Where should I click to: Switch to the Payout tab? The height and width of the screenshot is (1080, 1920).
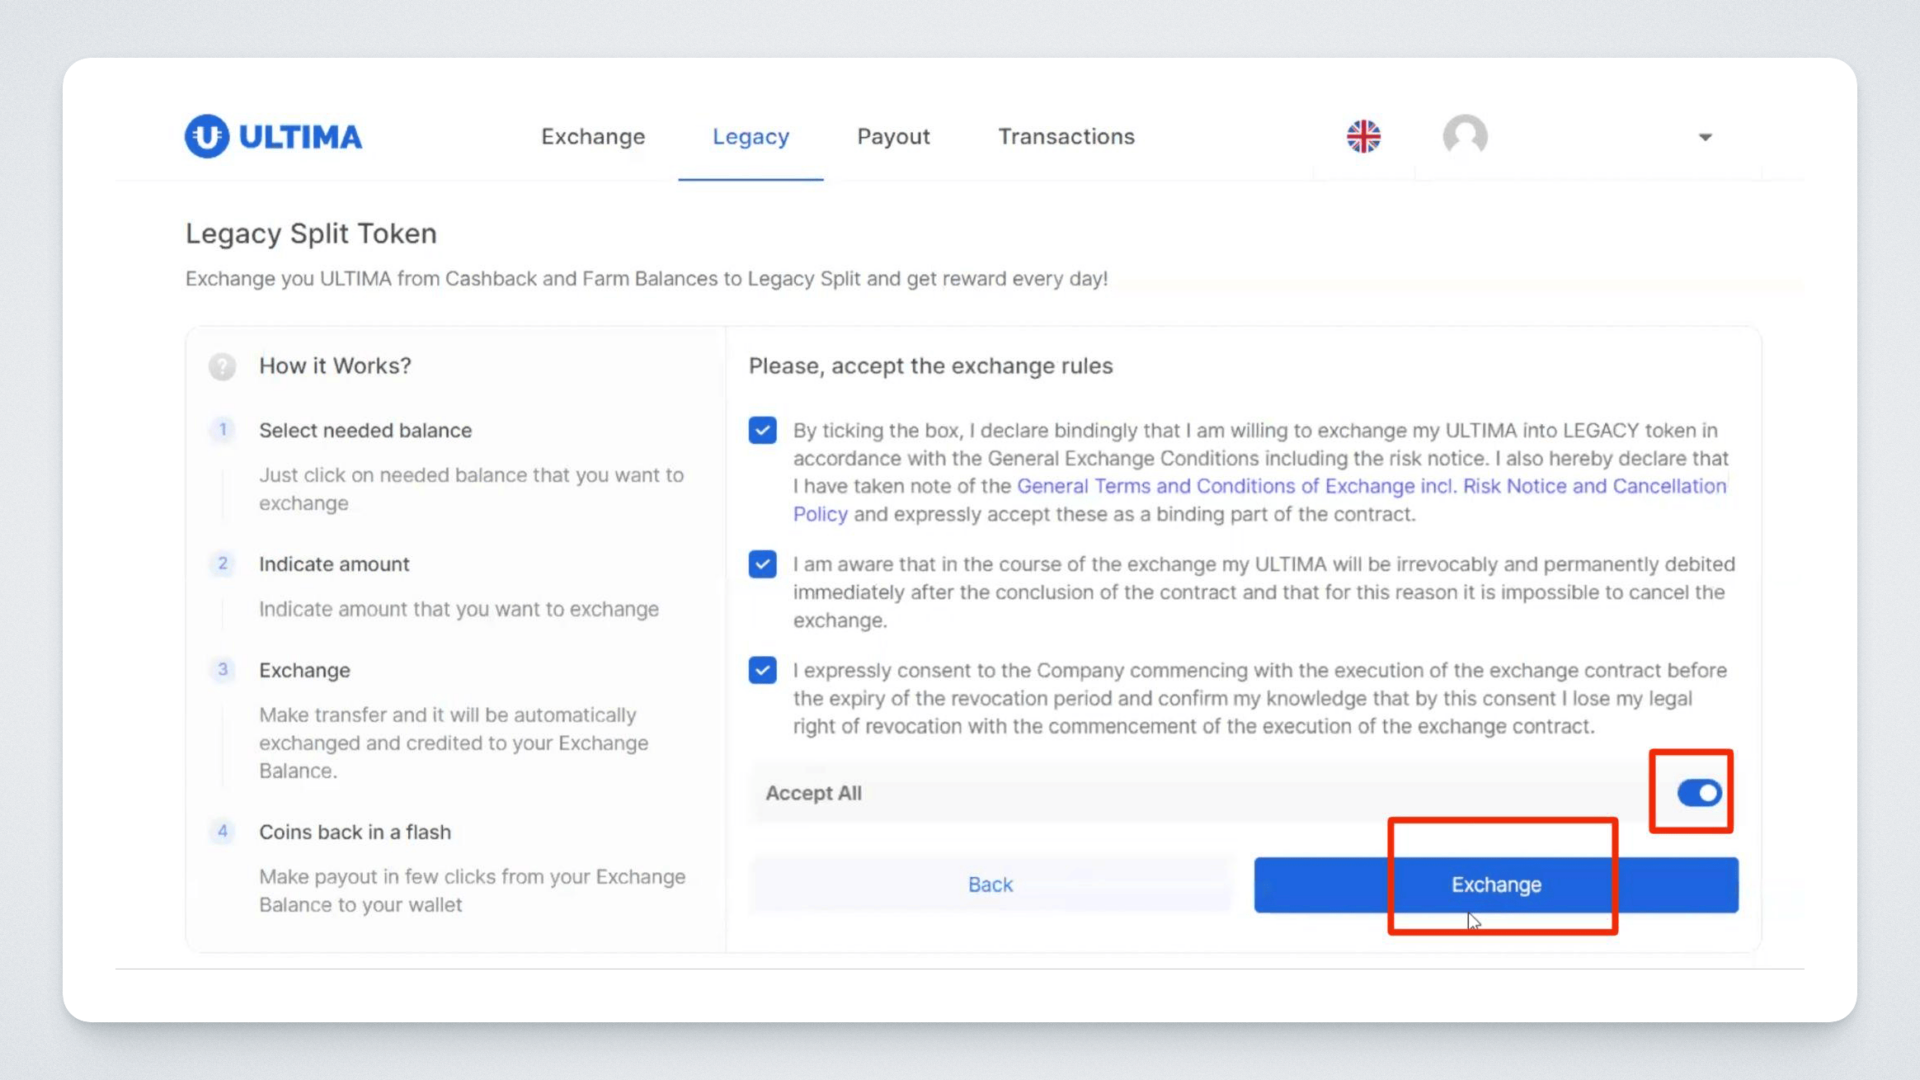click(x=893, y=137)
